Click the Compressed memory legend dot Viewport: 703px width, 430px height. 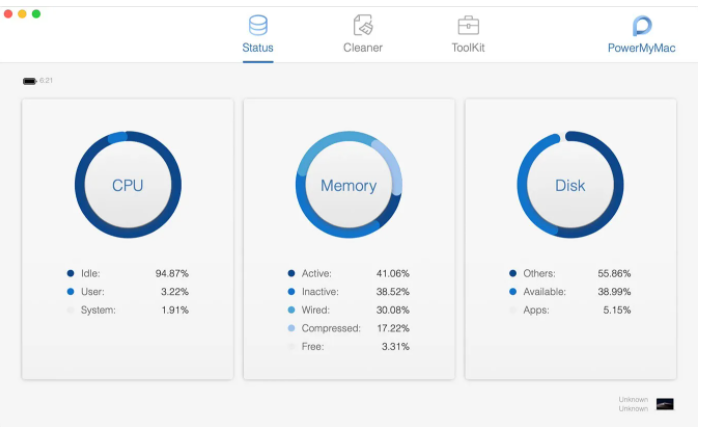[x=291, y=328]
